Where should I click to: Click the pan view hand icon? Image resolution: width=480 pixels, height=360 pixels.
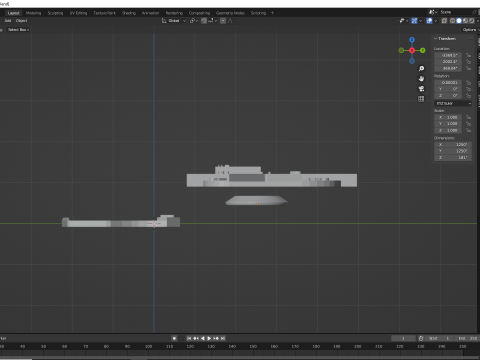point(421,79)
